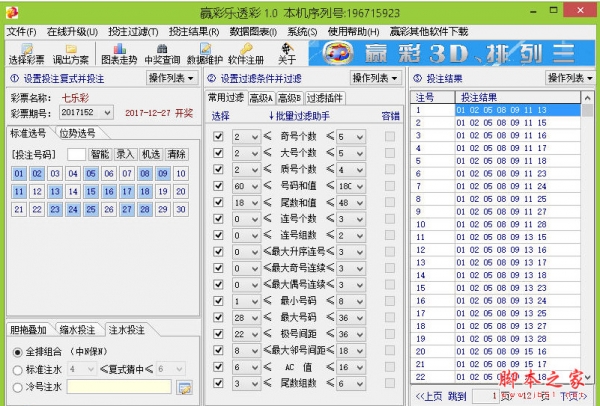The width and height of the screenshot is (600, 406).
Task: Open the 投注过滤(T) menu
Action: pos(133,32)
